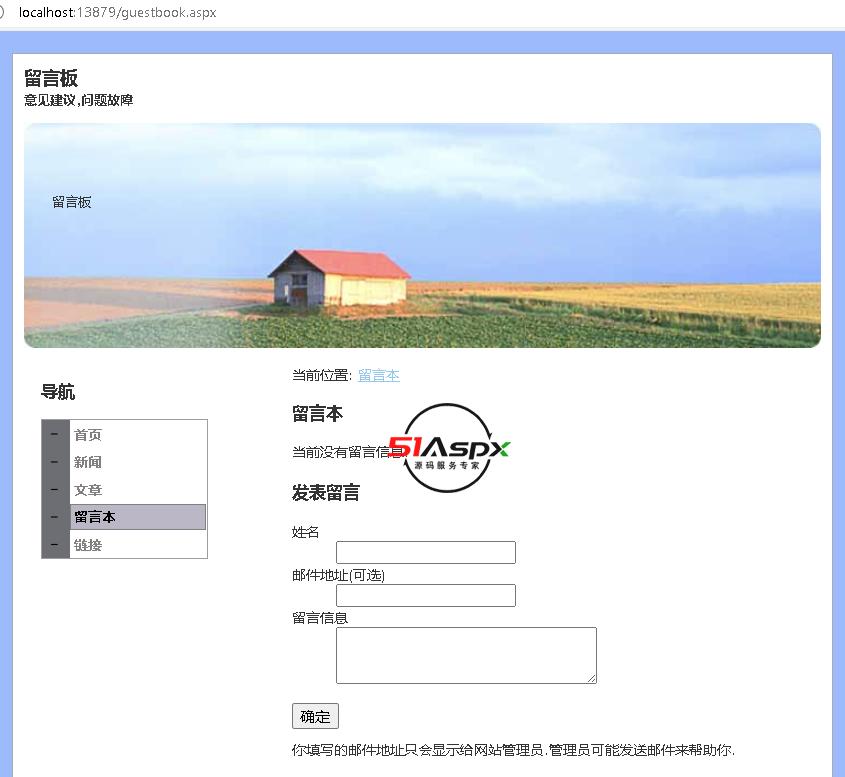845x777 pixels.
Task: Click into the 留言信息 textarea
Action: [x=466, y=655]
